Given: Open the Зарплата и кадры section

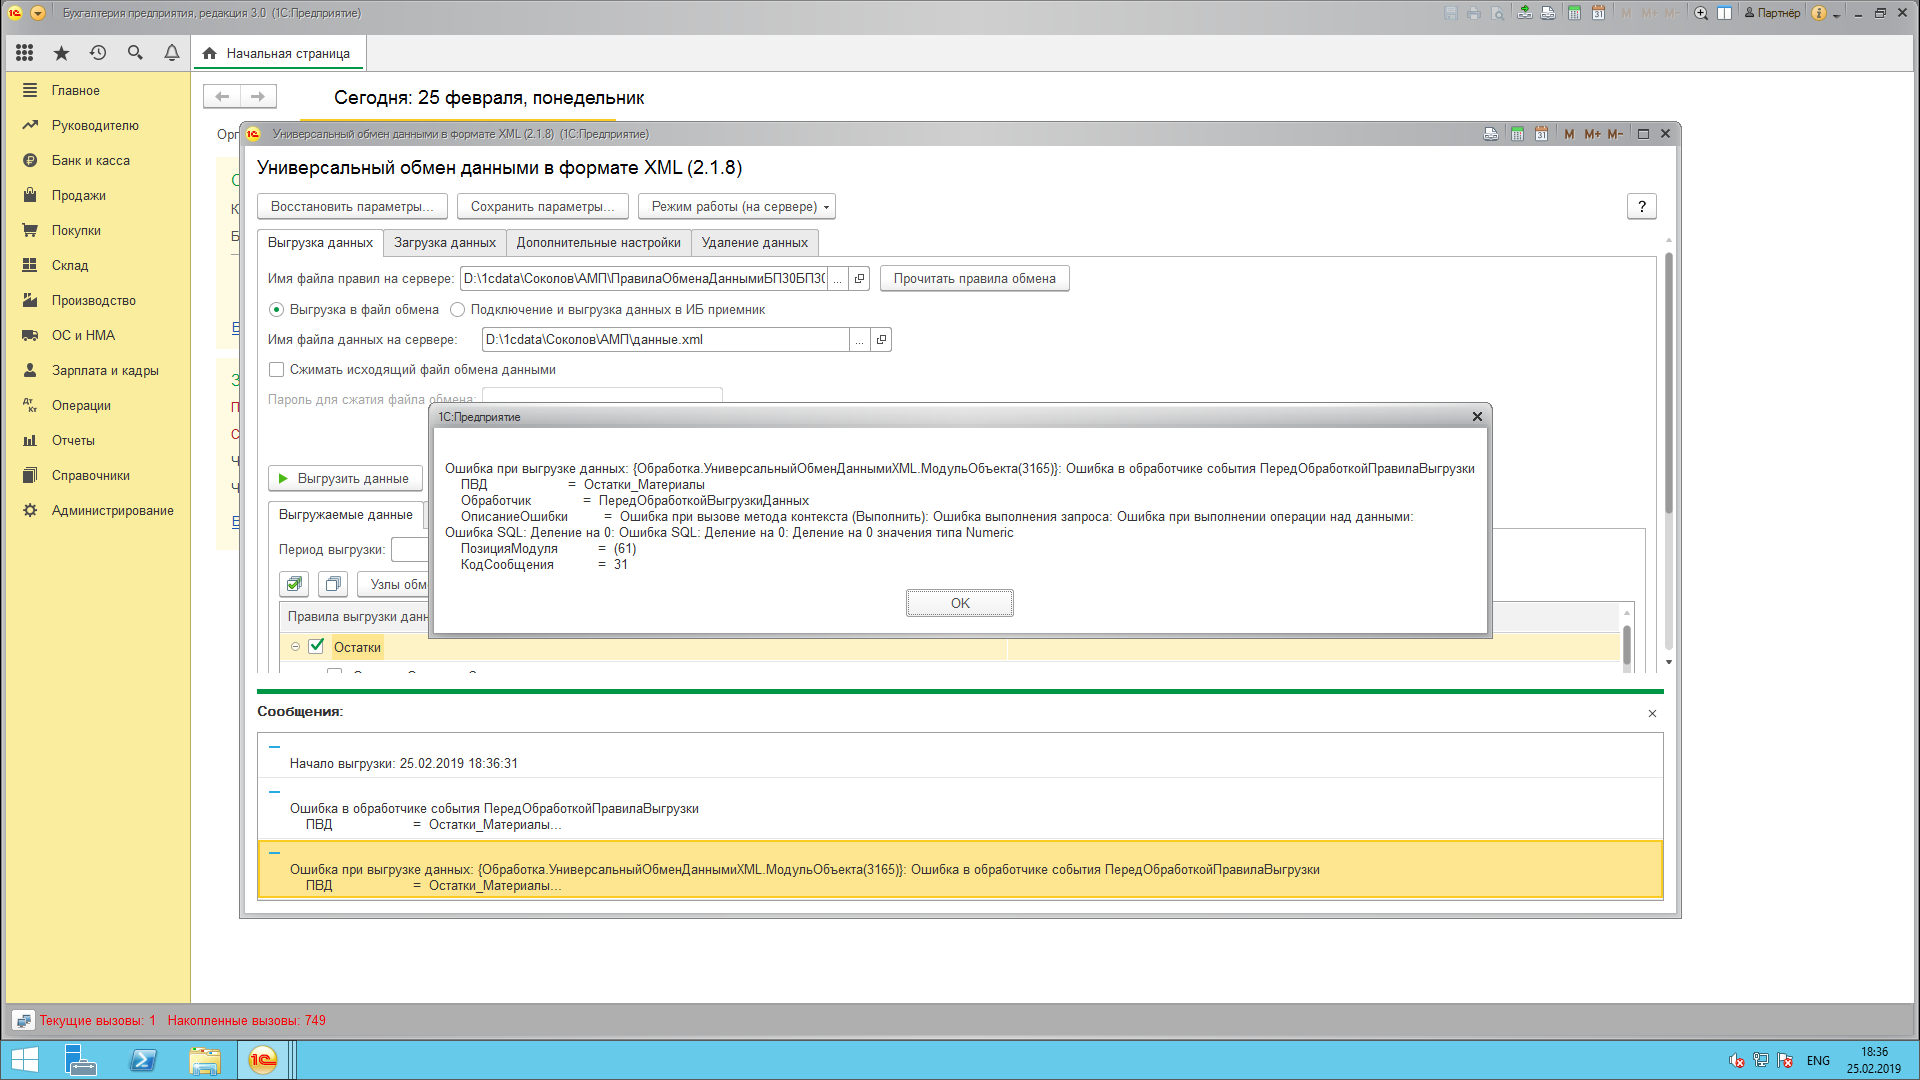Looking at the screenshot, I should pos(105,370).
